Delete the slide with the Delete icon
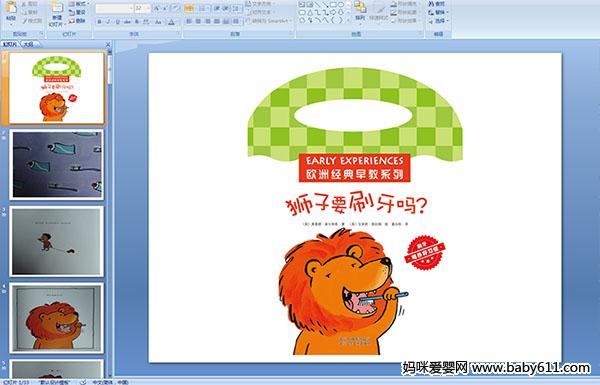 click(77, 21)
